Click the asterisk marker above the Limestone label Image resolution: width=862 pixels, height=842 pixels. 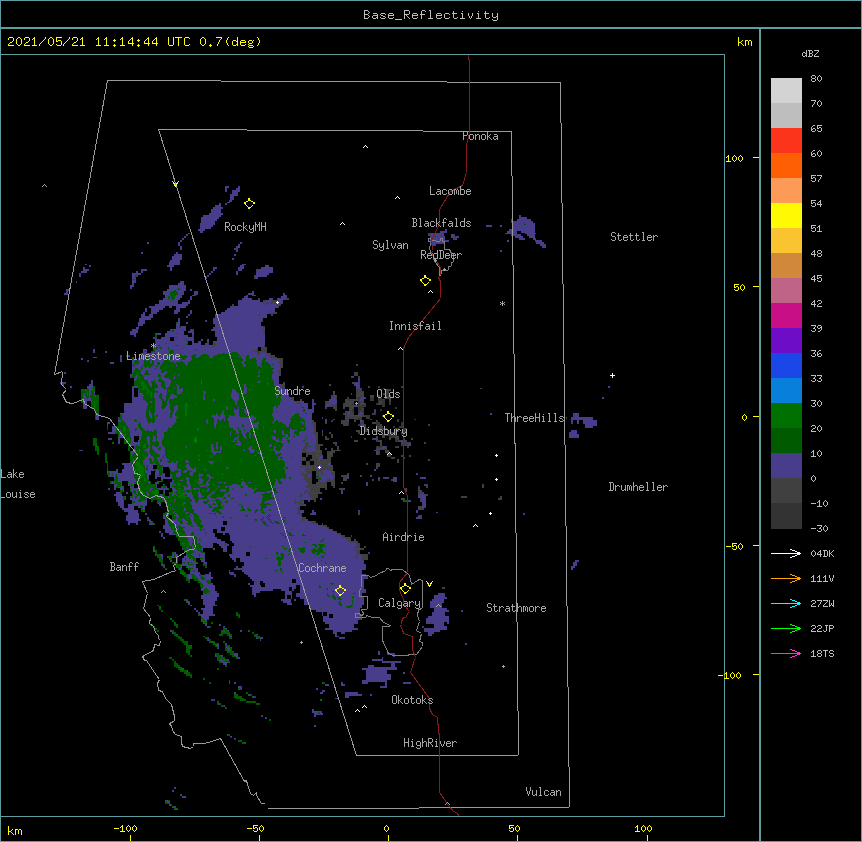pos(153,346)
